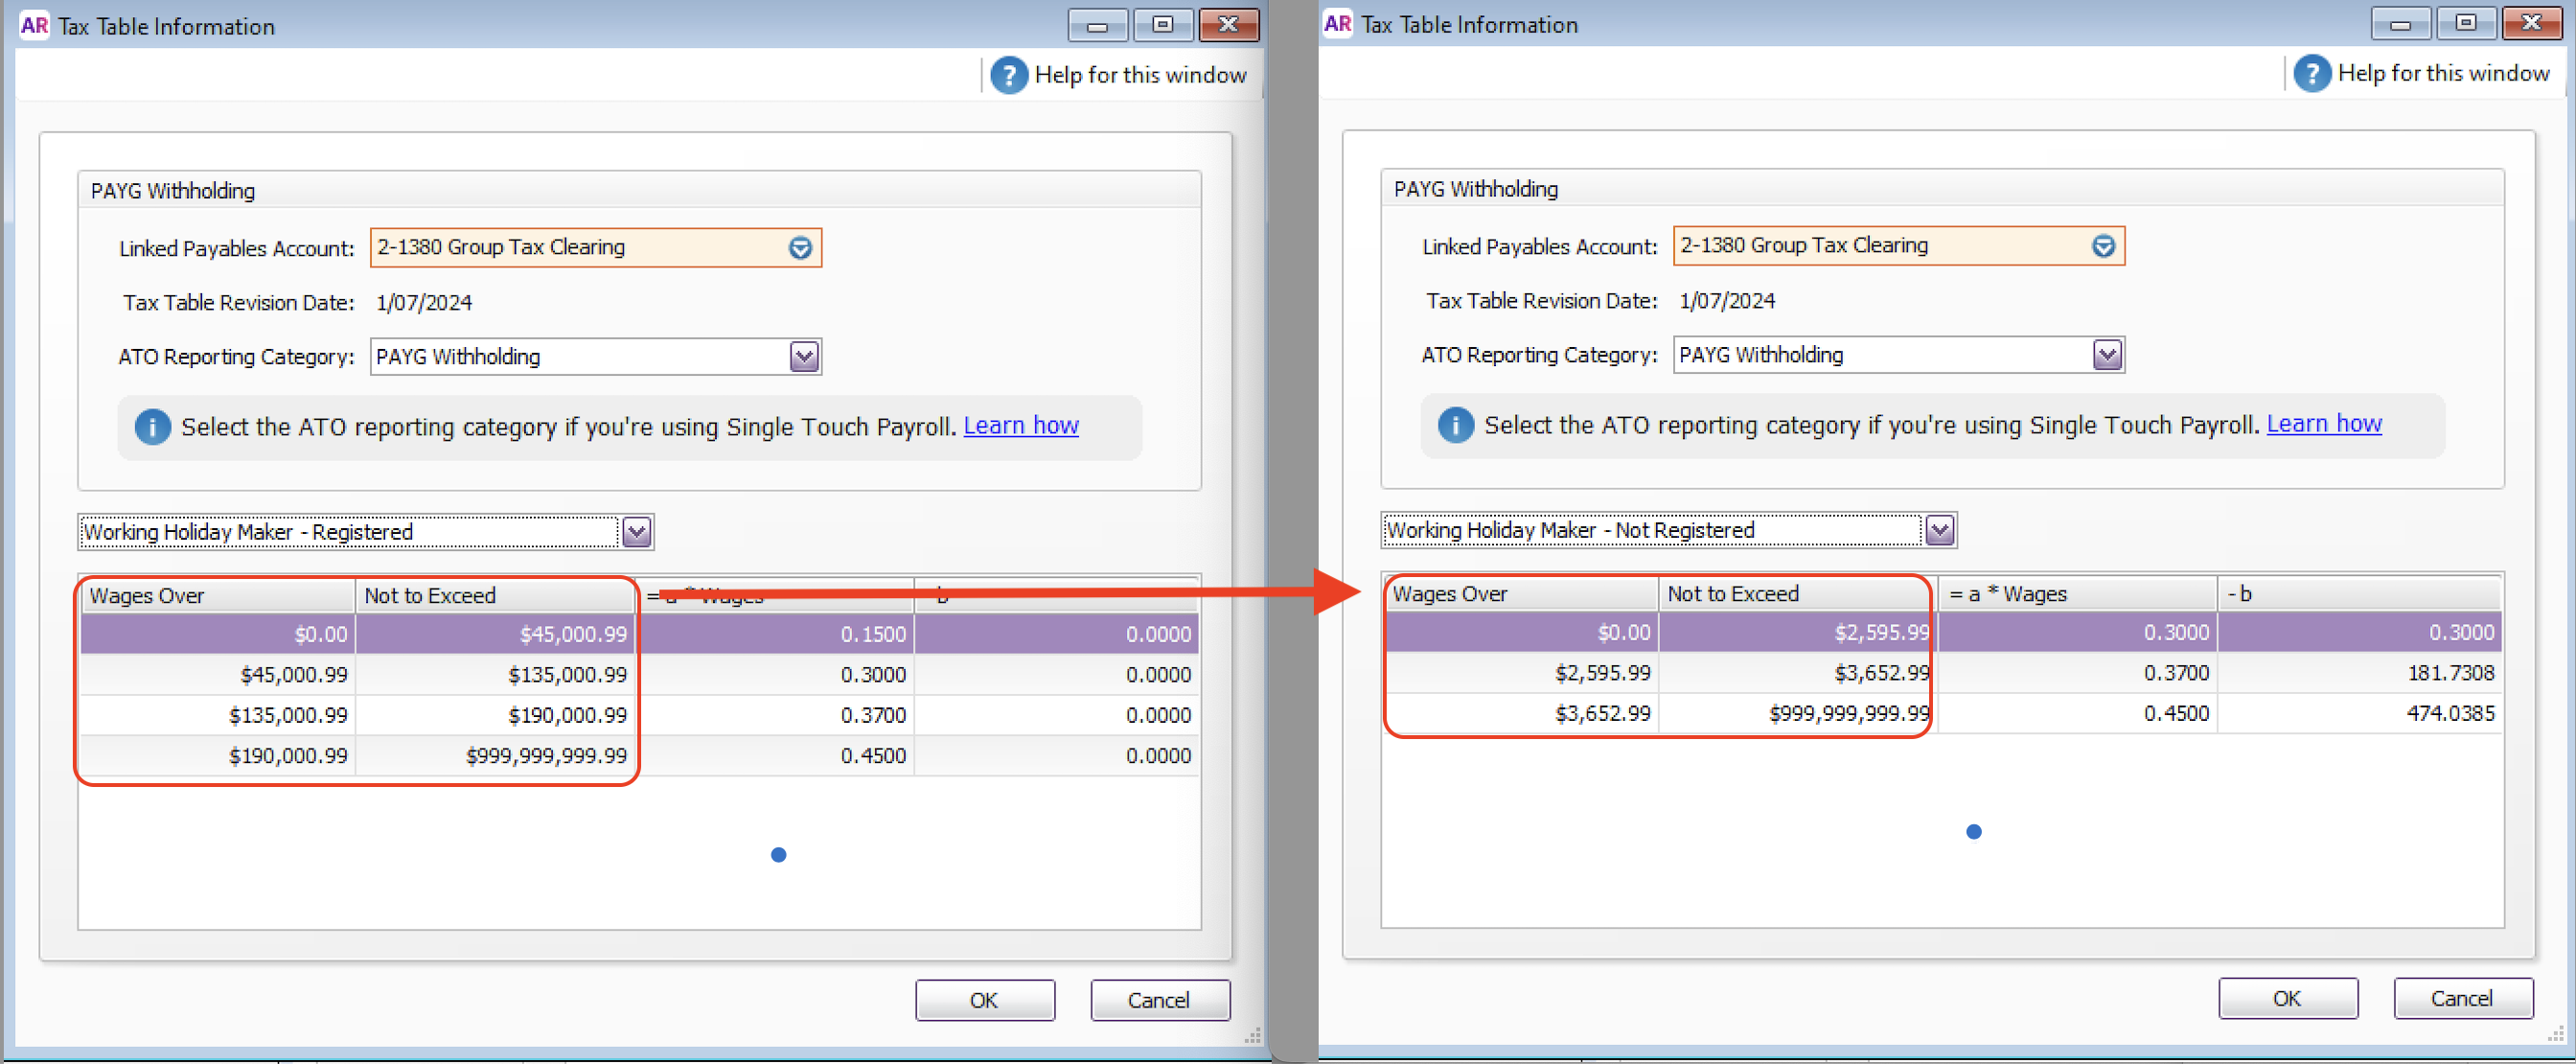The height and width of the screenshot is (1064, 2576).
Task: Select the $2,595.99 Wages Over row
Action: [1602, 673]
